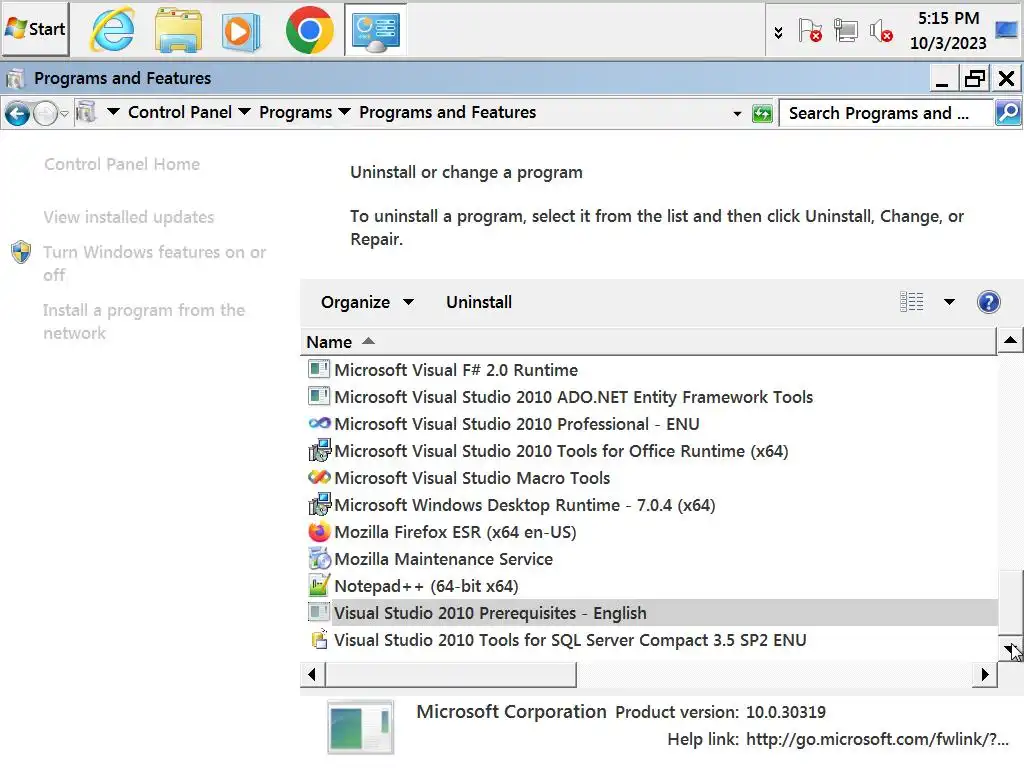Open Windows Explorer folder icon in taskbar
1024x768 pixels.
coord(178,30)
